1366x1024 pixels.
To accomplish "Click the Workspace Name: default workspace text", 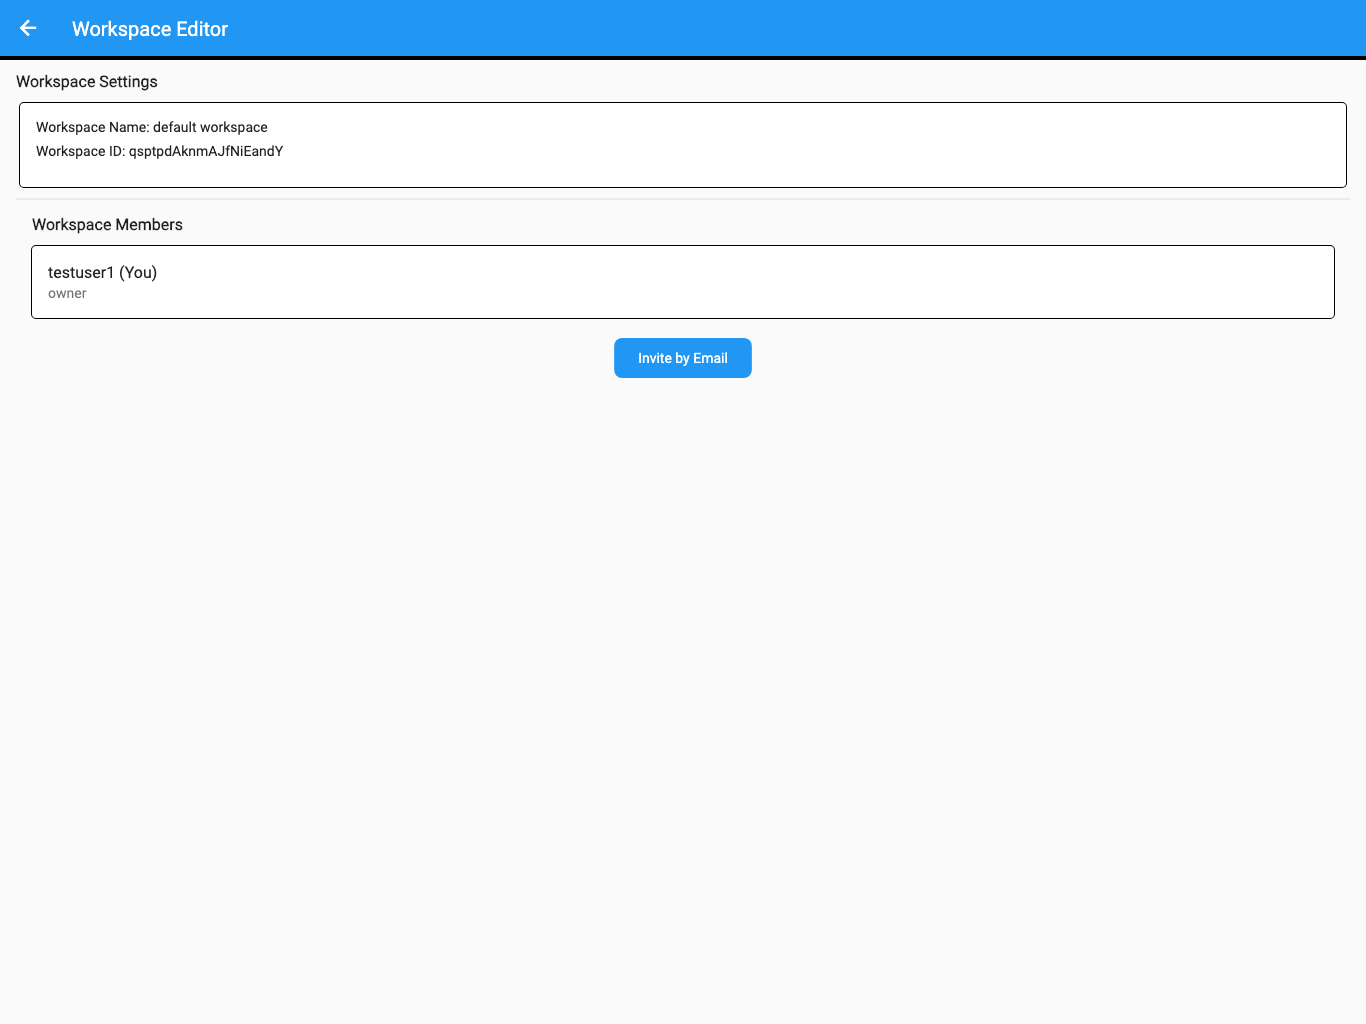I will [x=152, y=127].
